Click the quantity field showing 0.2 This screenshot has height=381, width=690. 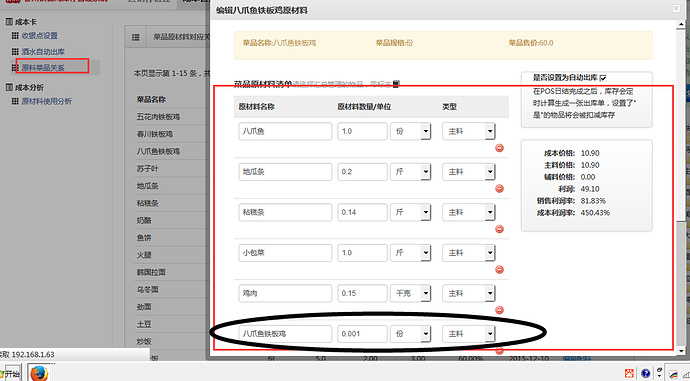362,172
